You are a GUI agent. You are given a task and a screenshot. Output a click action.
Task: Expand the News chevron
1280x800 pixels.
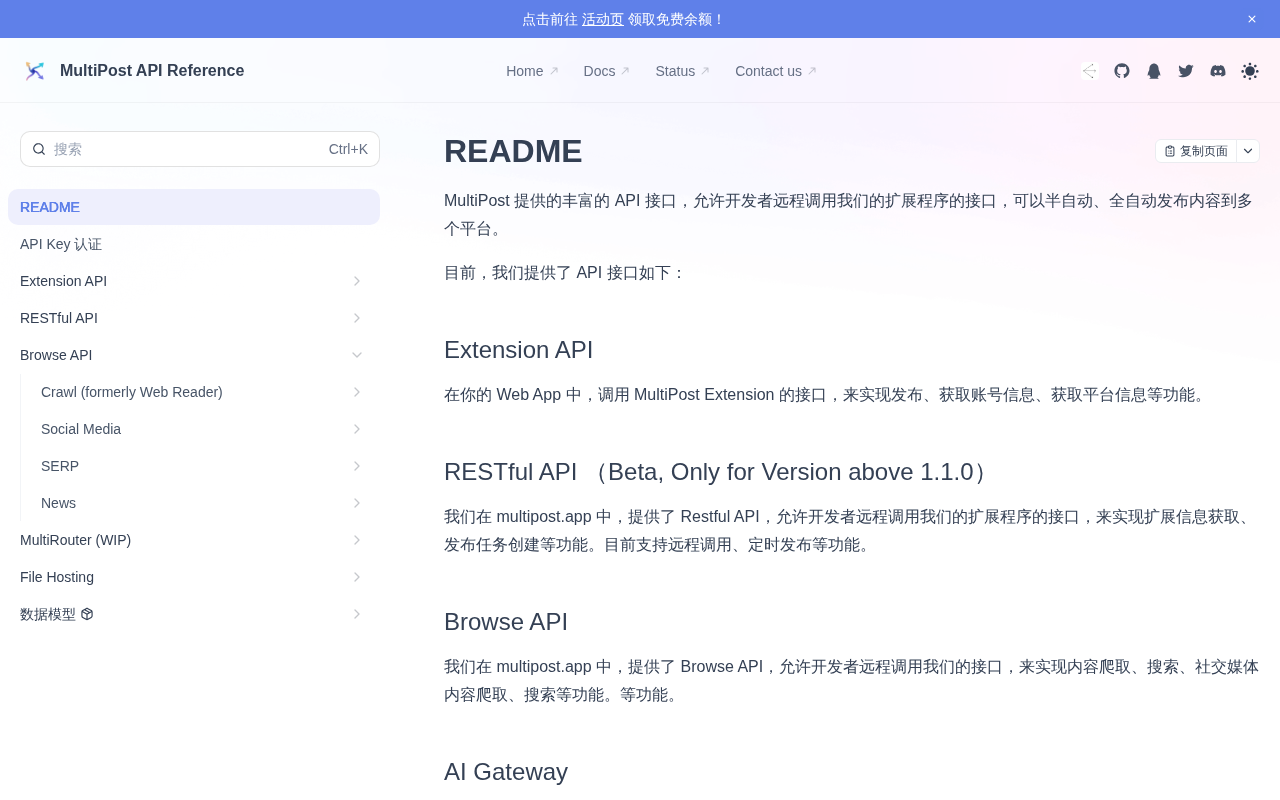click(x=357, y=503)
